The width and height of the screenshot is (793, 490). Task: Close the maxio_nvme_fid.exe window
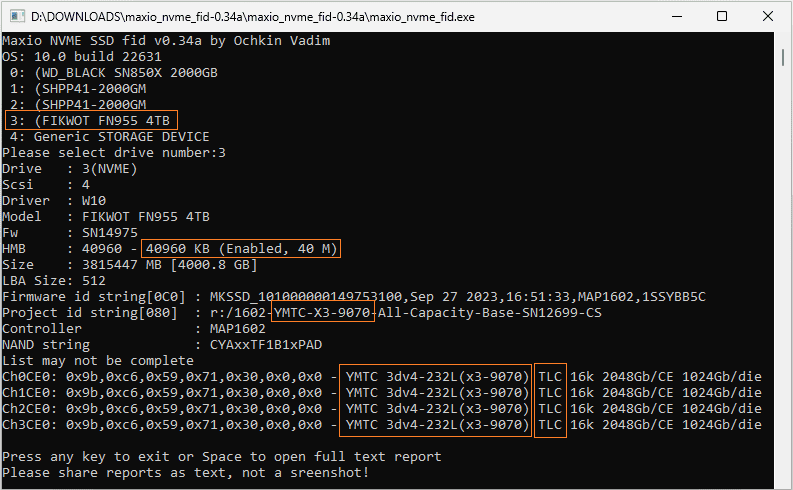pos(768,16)
